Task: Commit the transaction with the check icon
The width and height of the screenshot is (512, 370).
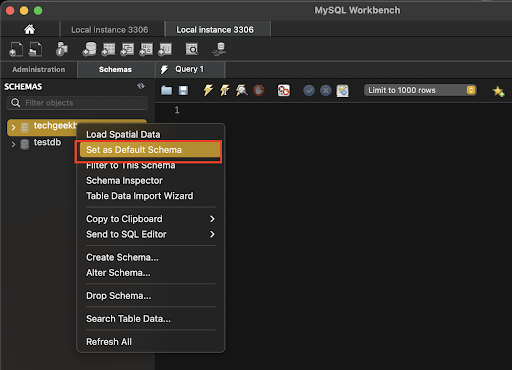Action: (309, 90)
